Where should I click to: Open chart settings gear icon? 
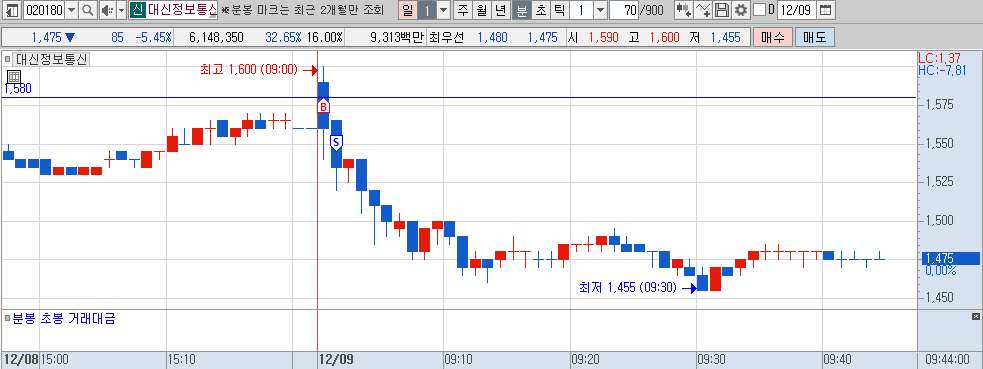pos(740,10)
